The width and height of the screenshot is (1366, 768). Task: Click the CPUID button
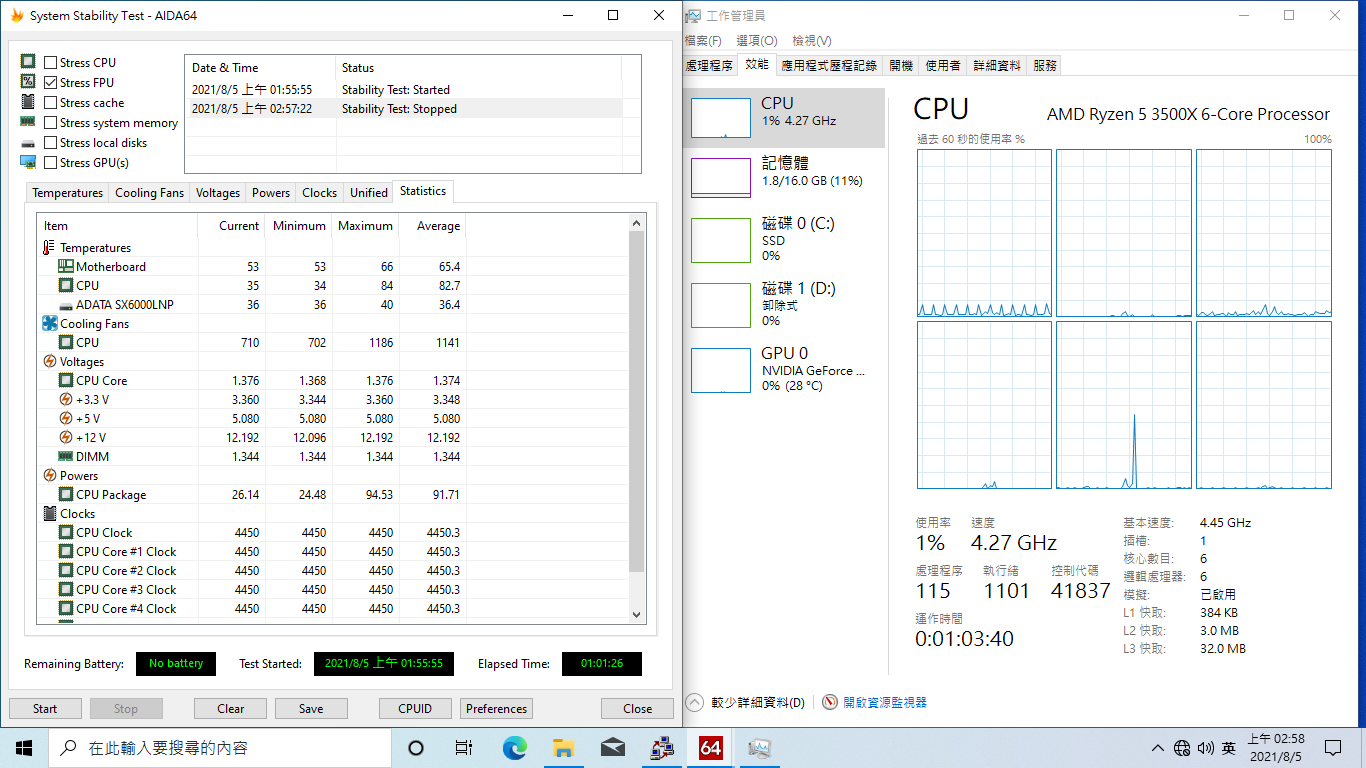415,708
